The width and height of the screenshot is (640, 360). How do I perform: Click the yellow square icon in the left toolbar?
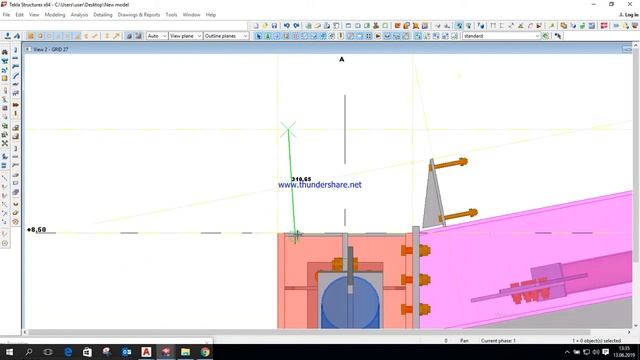(4, 78)
